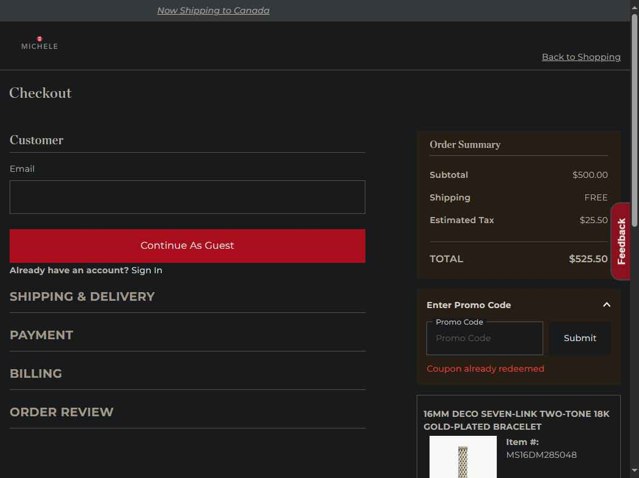Click into the Promo Code field

(x=485, y=338)
